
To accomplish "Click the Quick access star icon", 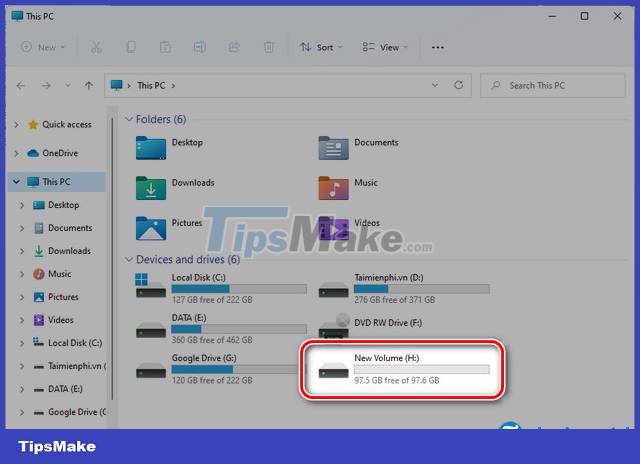I will (33, 124).
